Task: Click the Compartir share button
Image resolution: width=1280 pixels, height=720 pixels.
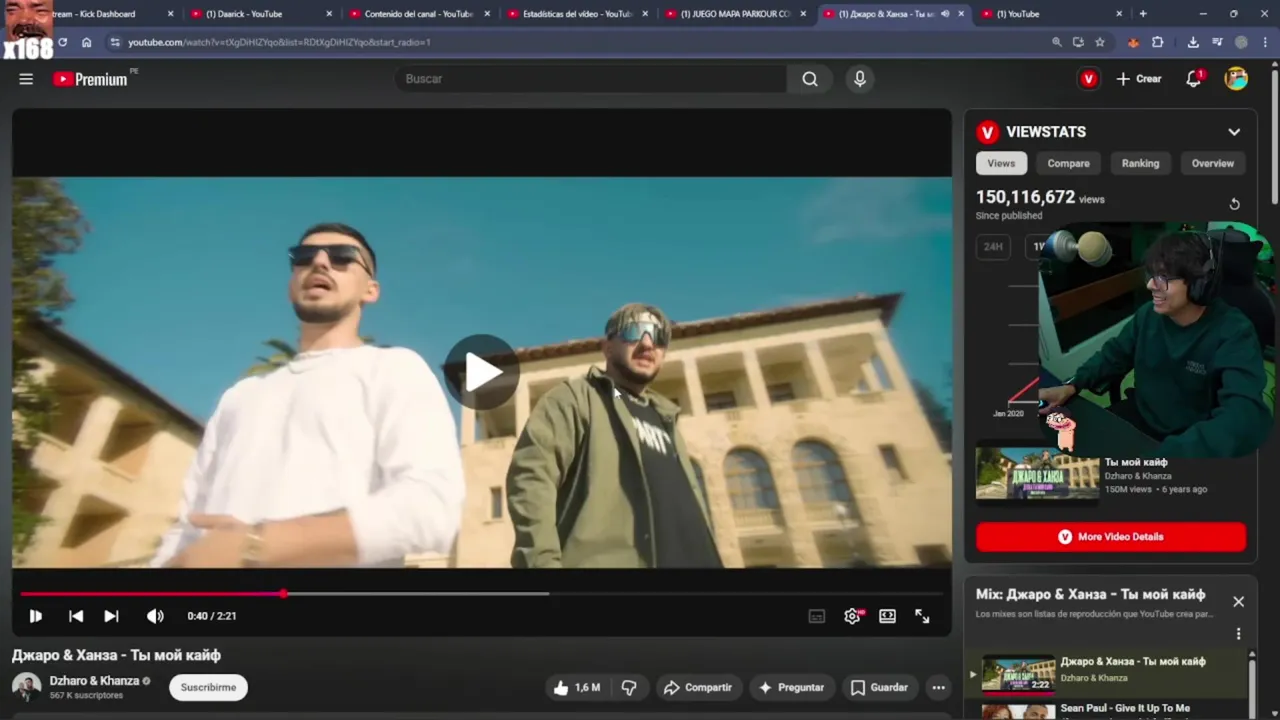Action: click(698, 687)
